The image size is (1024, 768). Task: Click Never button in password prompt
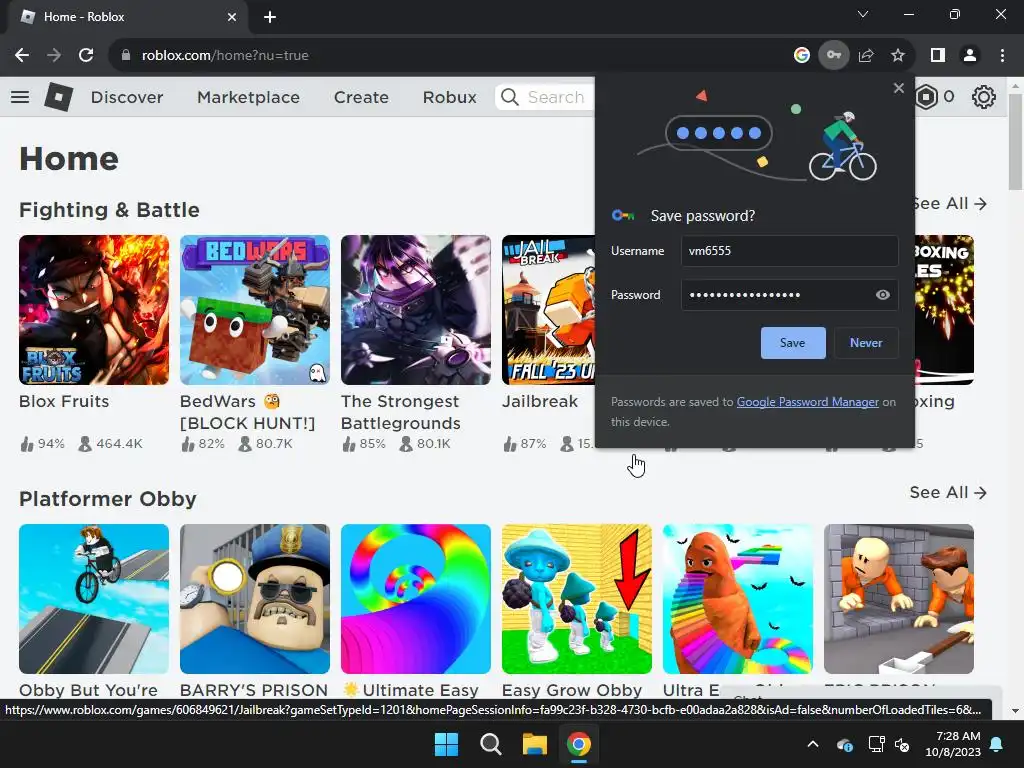click(x=866, y=343)
